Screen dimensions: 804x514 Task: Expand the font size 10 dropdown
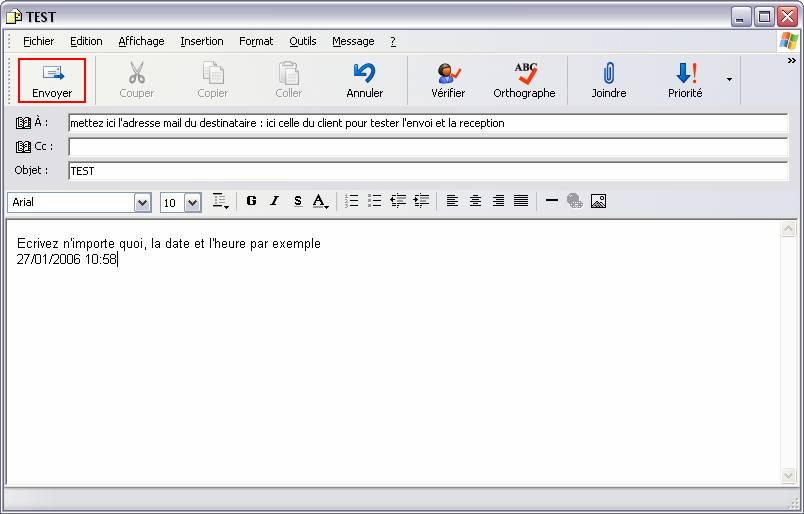click(x=192, y=203)
